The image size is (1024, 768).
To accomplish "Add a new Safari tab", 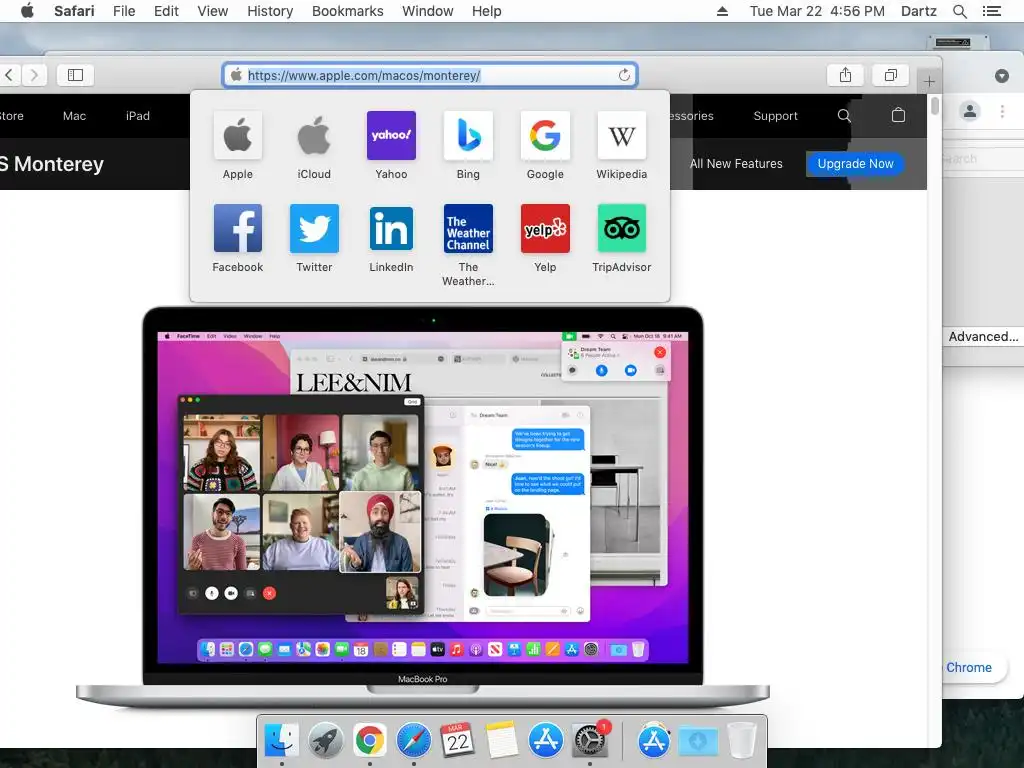I will coord(929,82).
